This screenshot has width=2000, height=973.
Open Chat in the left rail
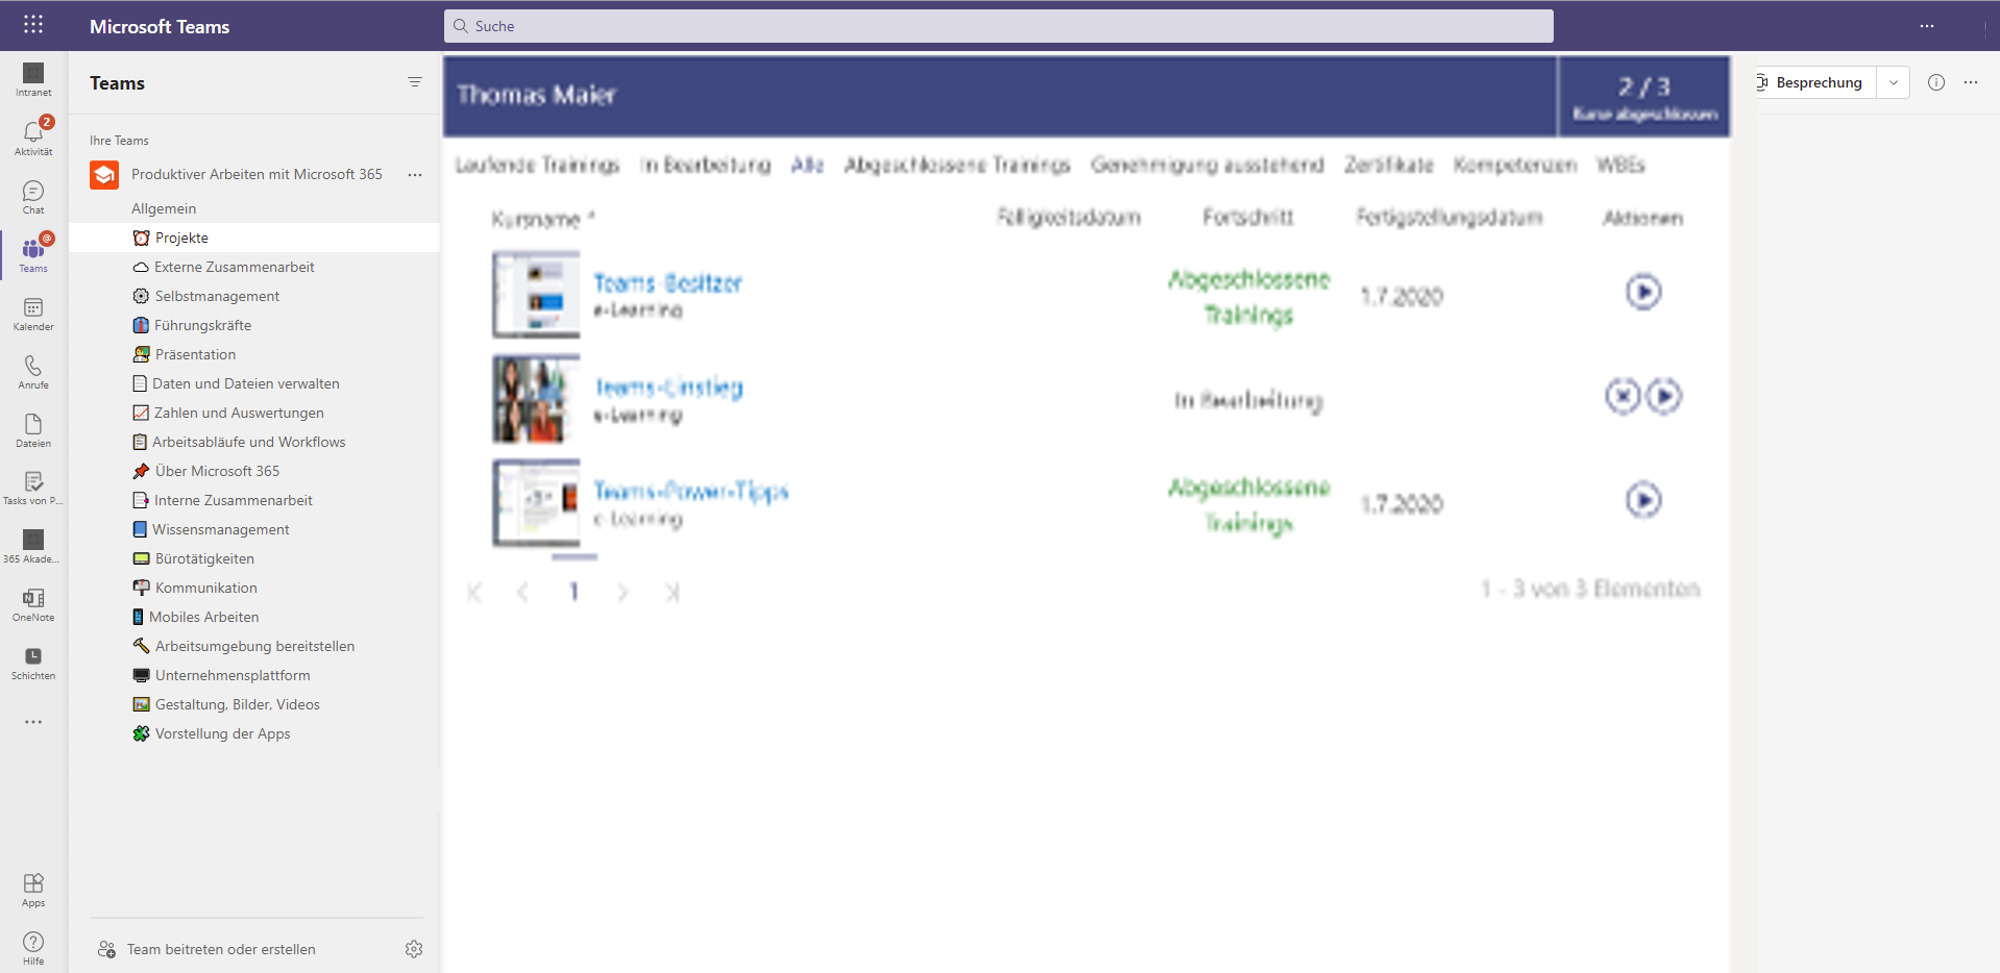[33, 197]
